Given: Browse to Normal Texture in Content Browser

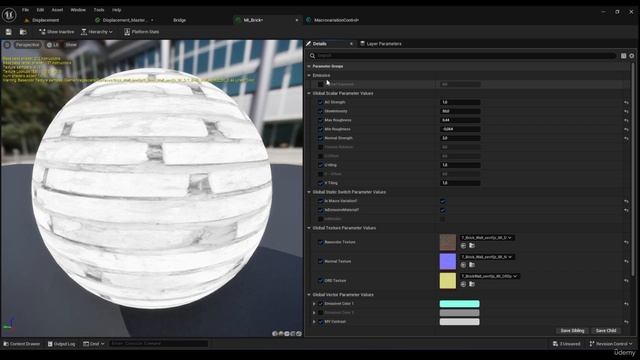Looking at the screenshot, I should (472, 264).
